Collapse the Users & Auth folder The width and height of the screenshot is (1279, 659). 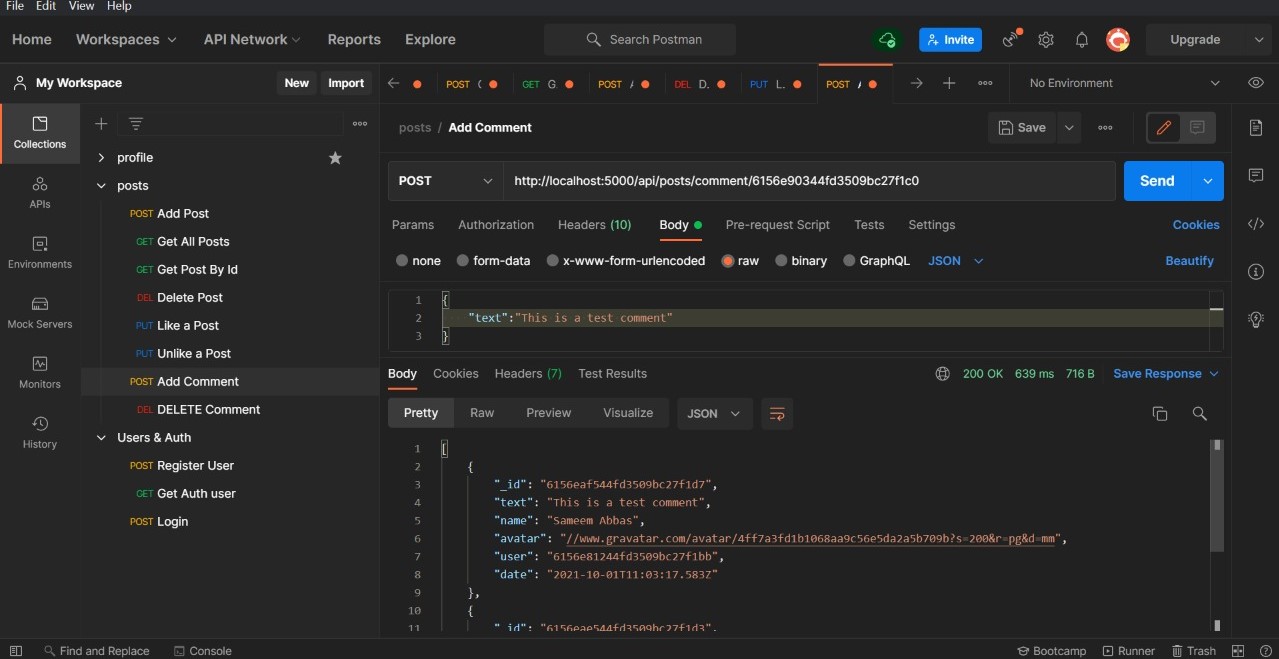pyautogui.click(x=101, y=437)
